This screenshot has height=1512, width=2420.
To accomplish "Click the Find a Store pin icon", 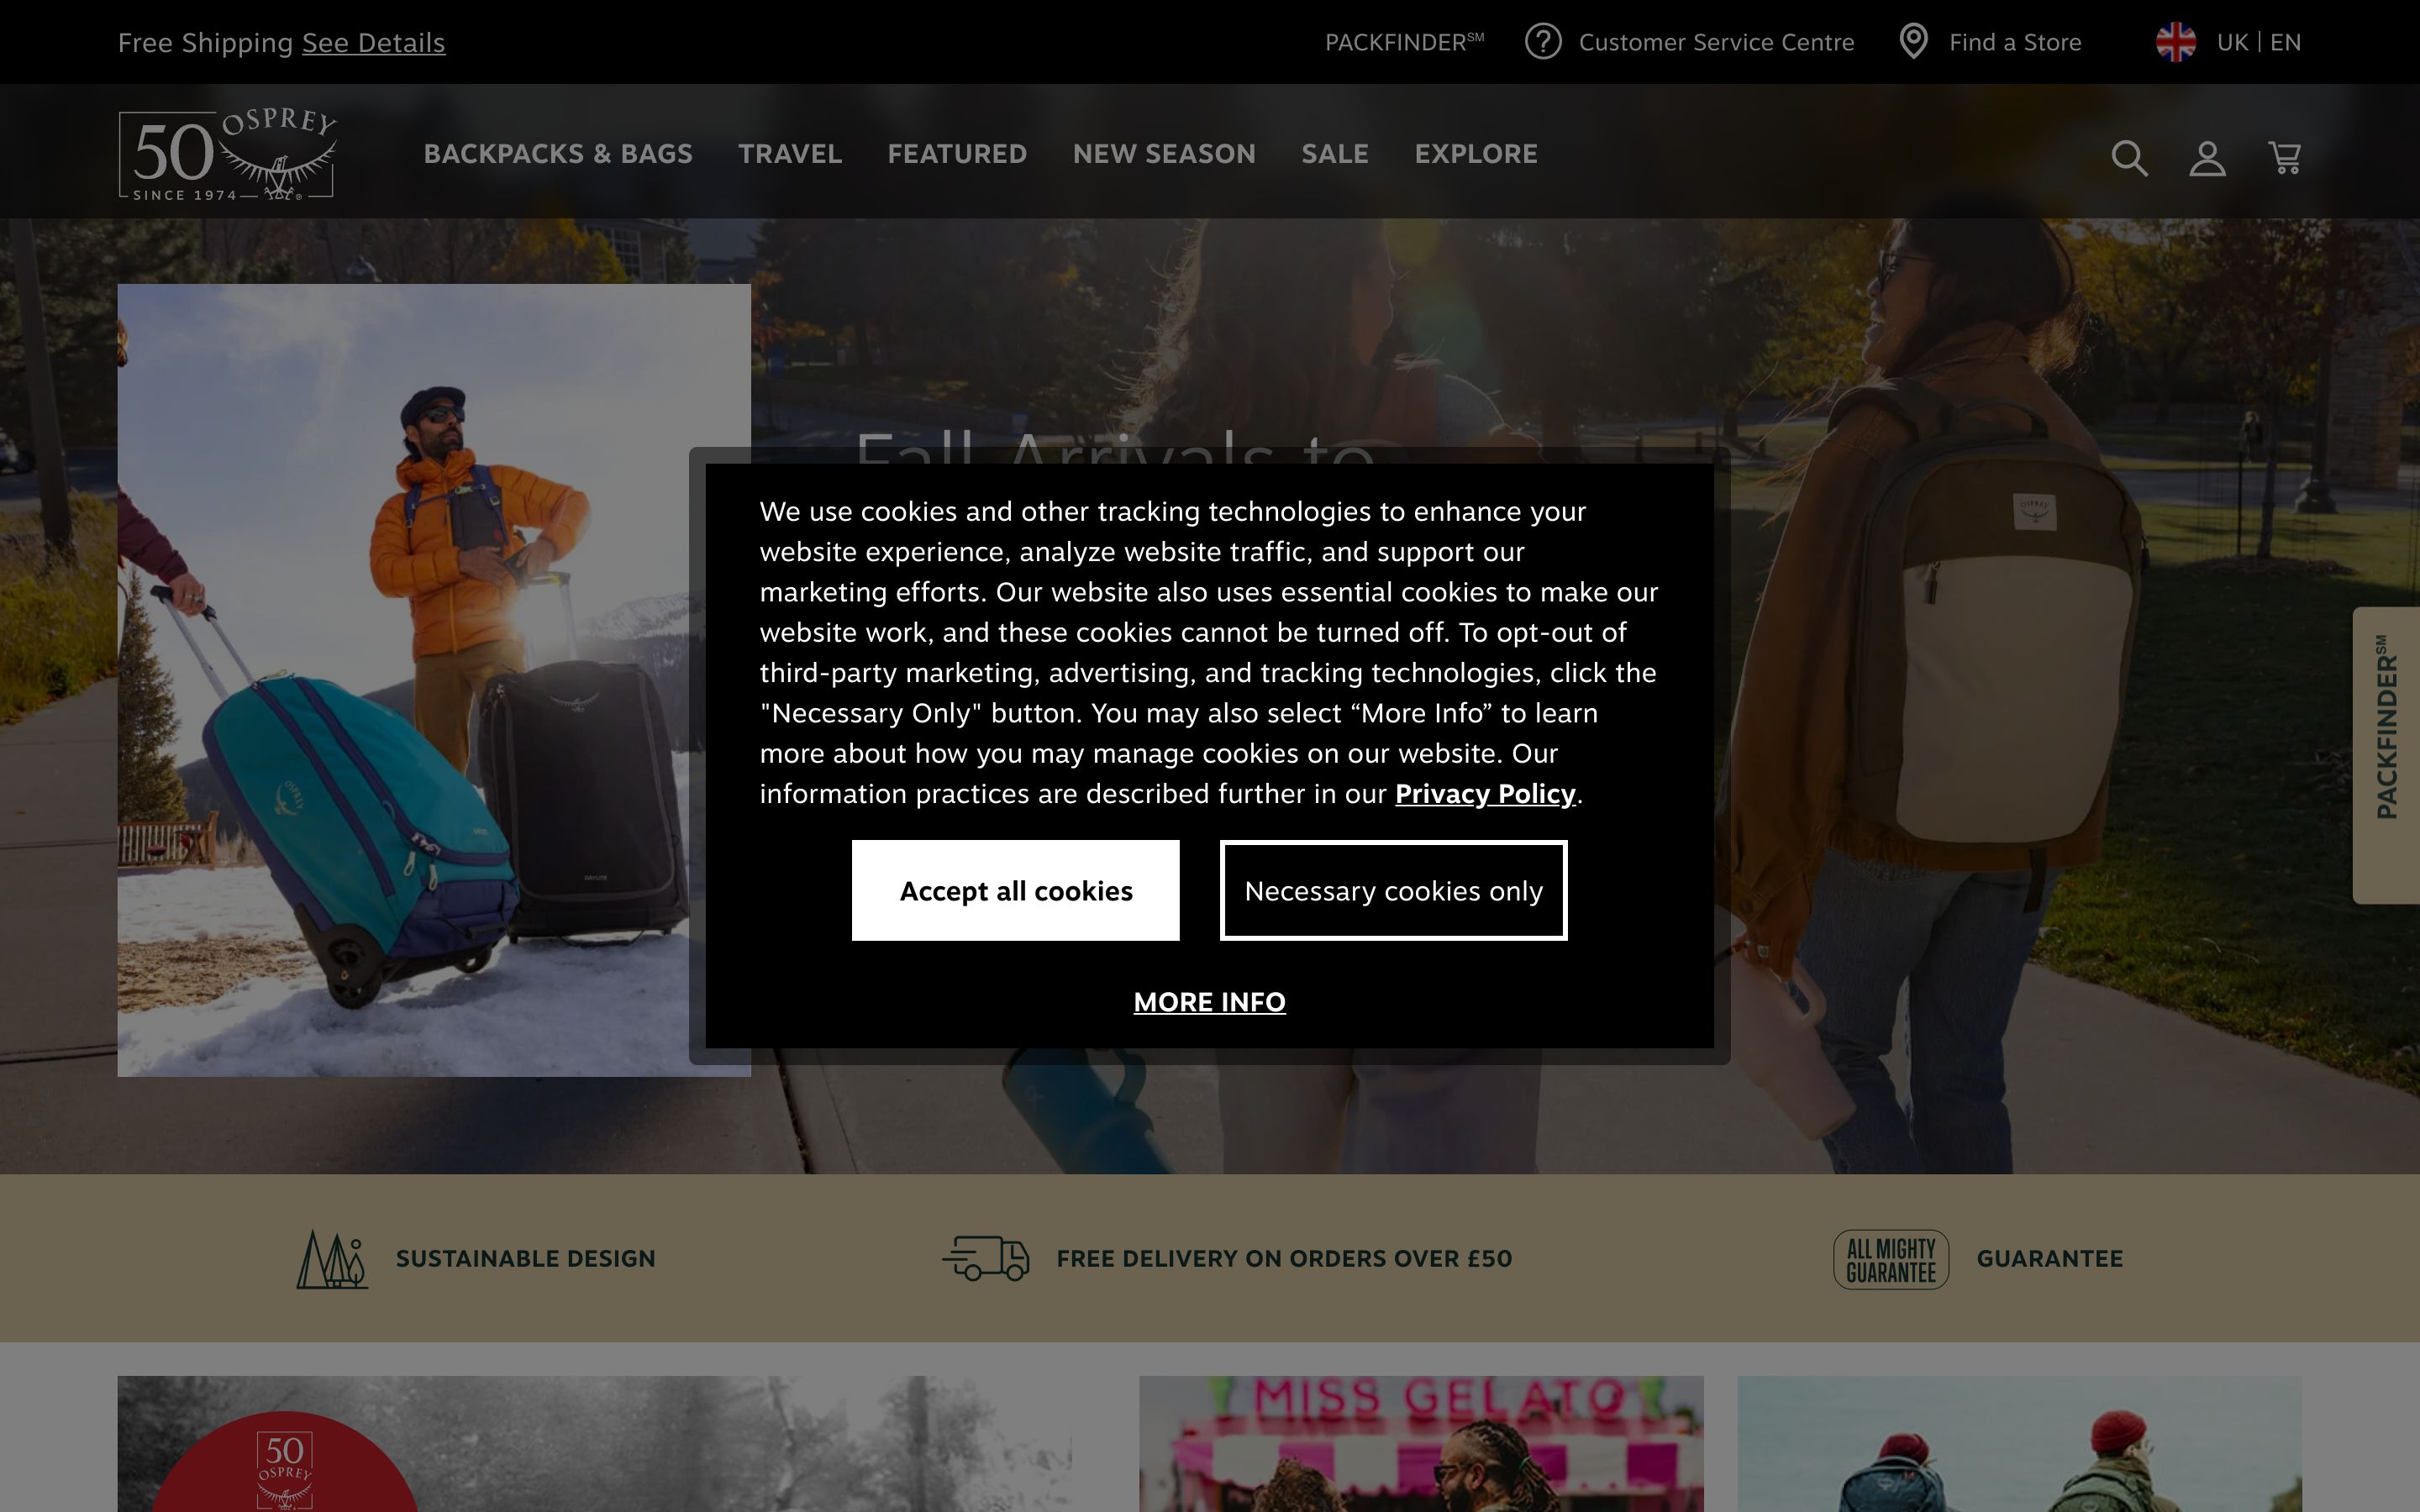I will (1913, 42).
